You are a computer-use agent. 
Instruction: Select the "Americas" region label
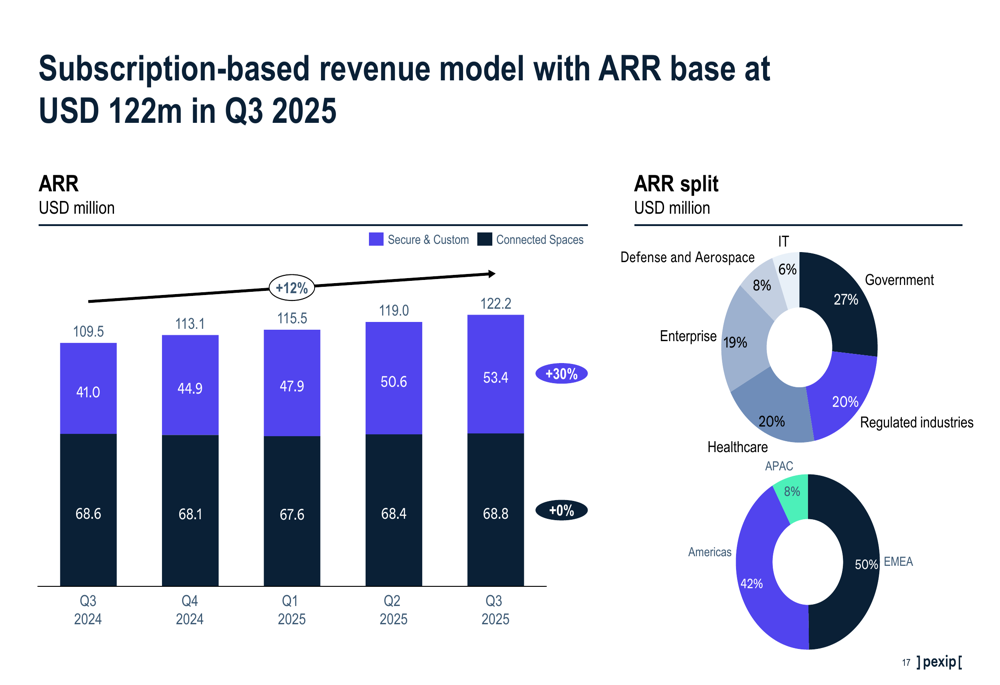point(709,552)
